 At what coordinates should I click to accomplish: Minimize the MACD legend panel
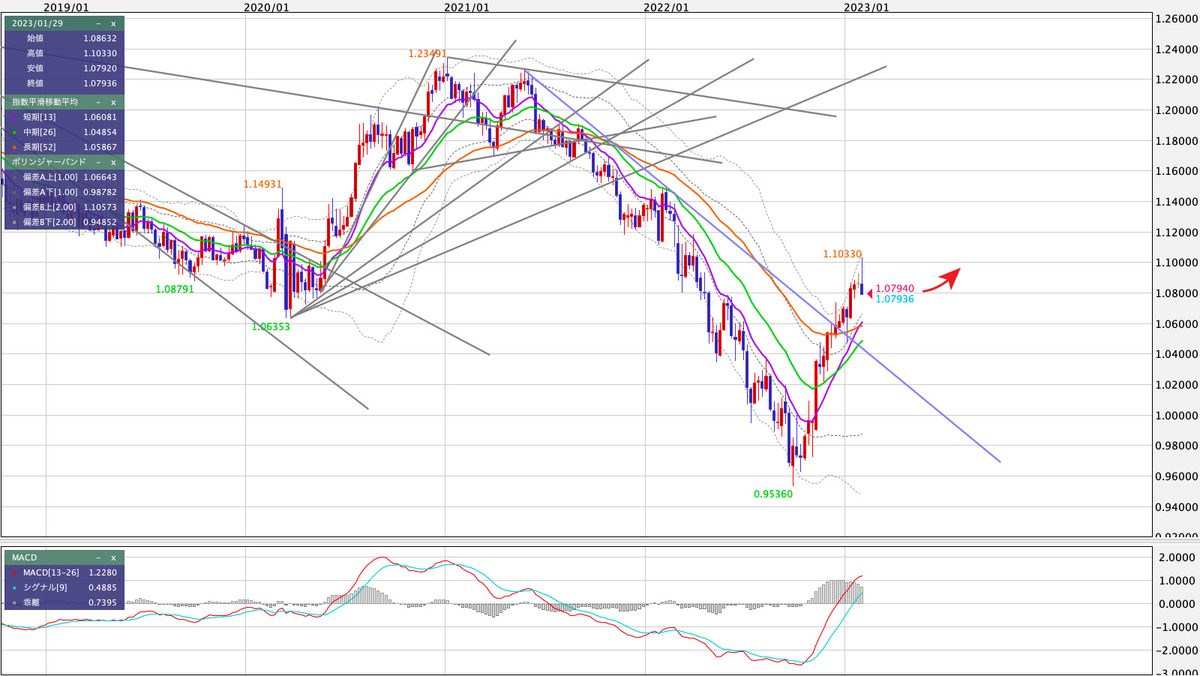[x=98, y=557]
